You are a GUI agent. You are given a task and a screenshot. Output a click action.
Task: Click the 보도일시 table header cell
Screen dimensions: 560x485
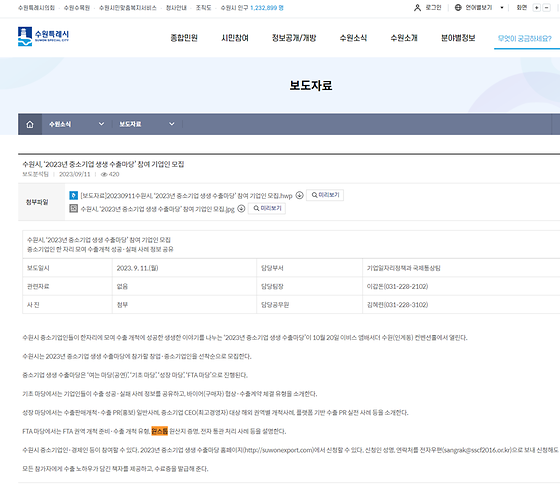[x=68, y=268]
